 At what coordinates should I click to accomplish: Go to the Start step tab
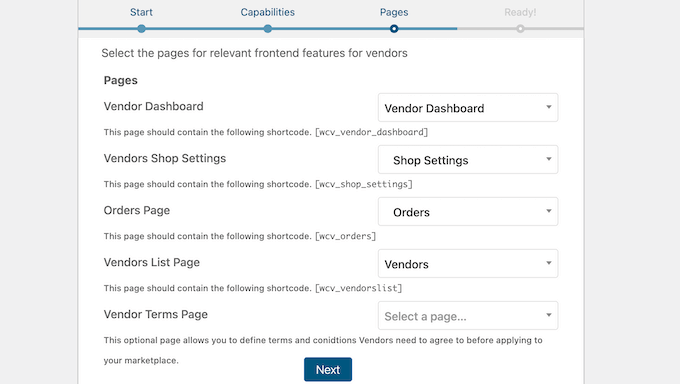(141, 12)
